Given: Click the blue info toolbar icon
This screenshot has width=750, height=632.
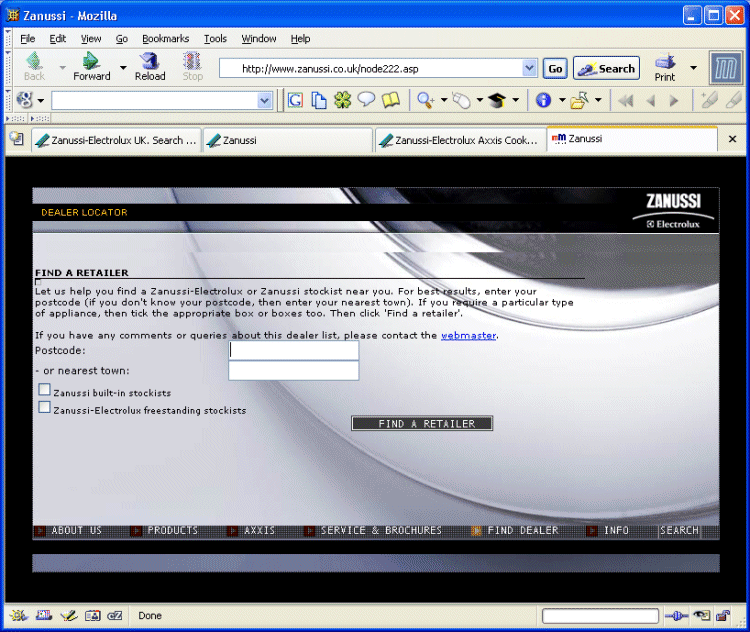Looking at the screenshot, I should pyautogui.click(x=543, y=100).
